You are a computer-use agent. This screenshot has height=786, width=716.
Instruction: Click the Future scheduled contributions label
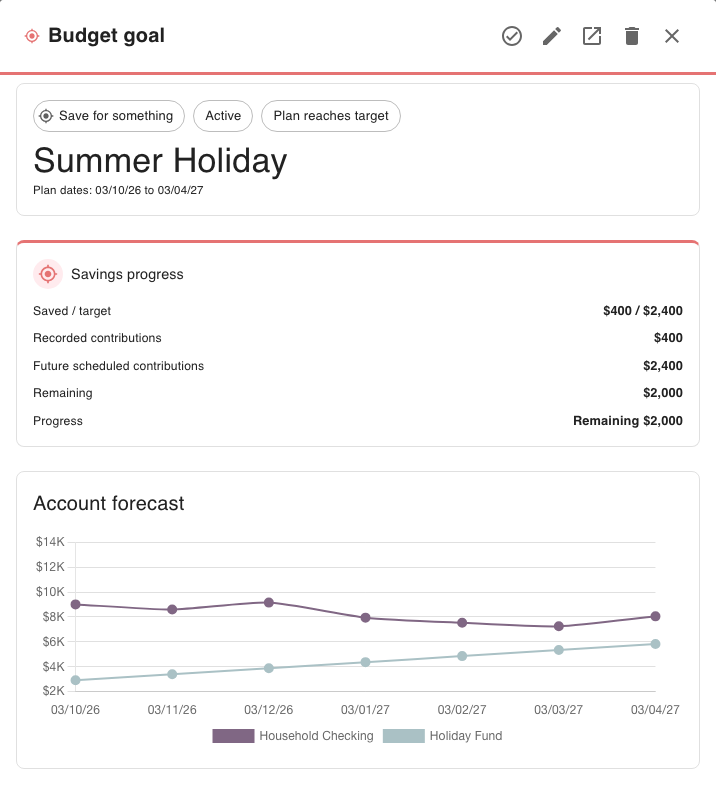click(118, 366)
